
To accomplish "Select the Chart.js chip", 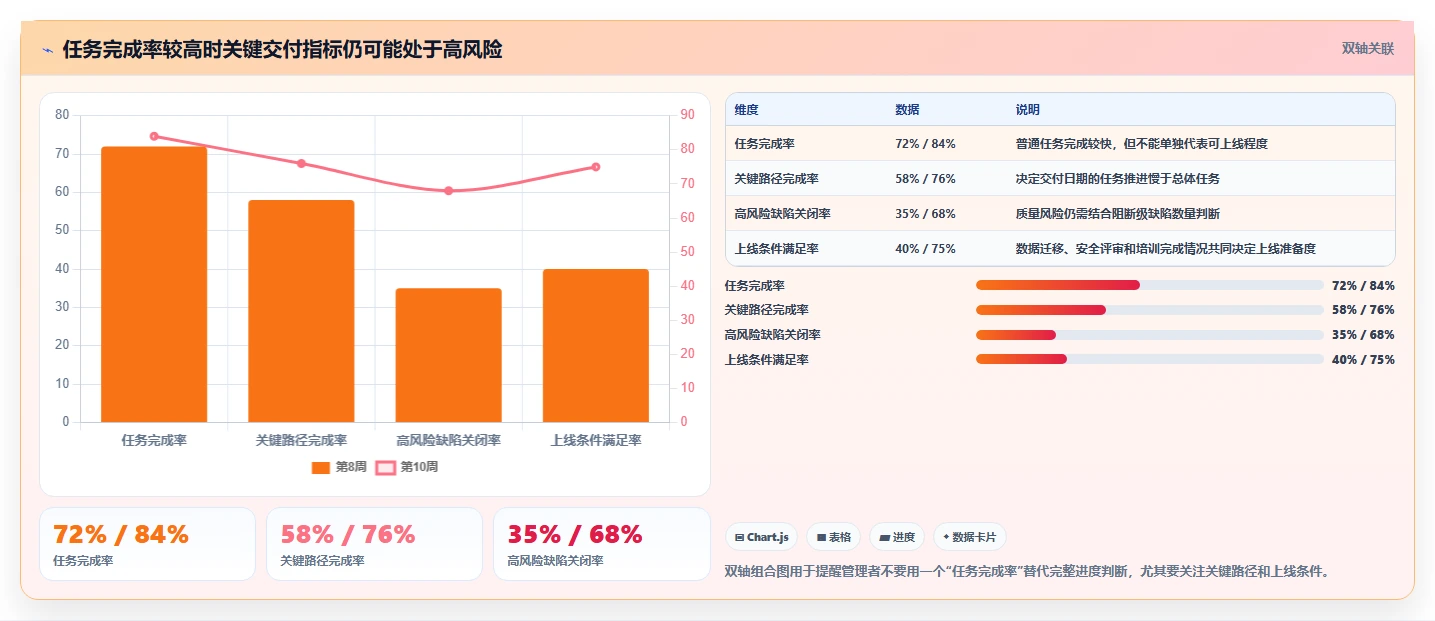I will pyautogui.click(x=762, y=537).
